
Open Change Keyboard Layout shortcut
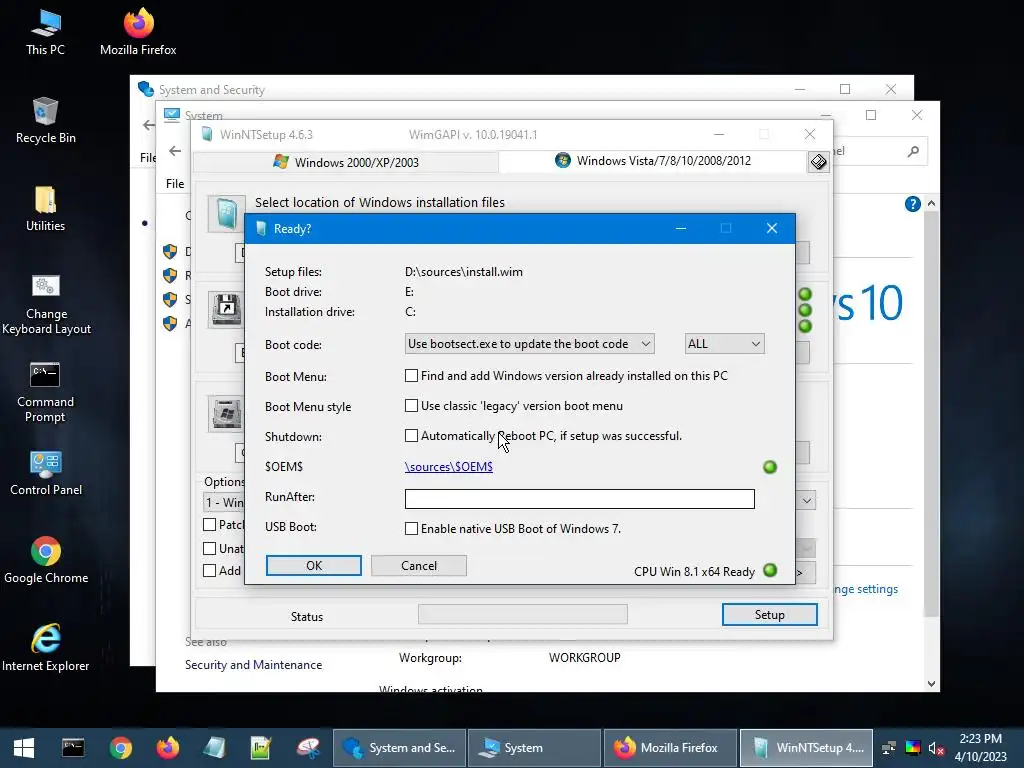point(46,304)
